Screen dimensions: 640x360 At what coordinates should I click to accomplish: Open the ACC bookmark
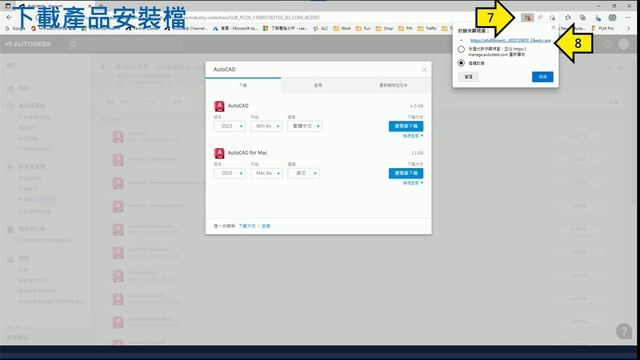pos(320,29)
